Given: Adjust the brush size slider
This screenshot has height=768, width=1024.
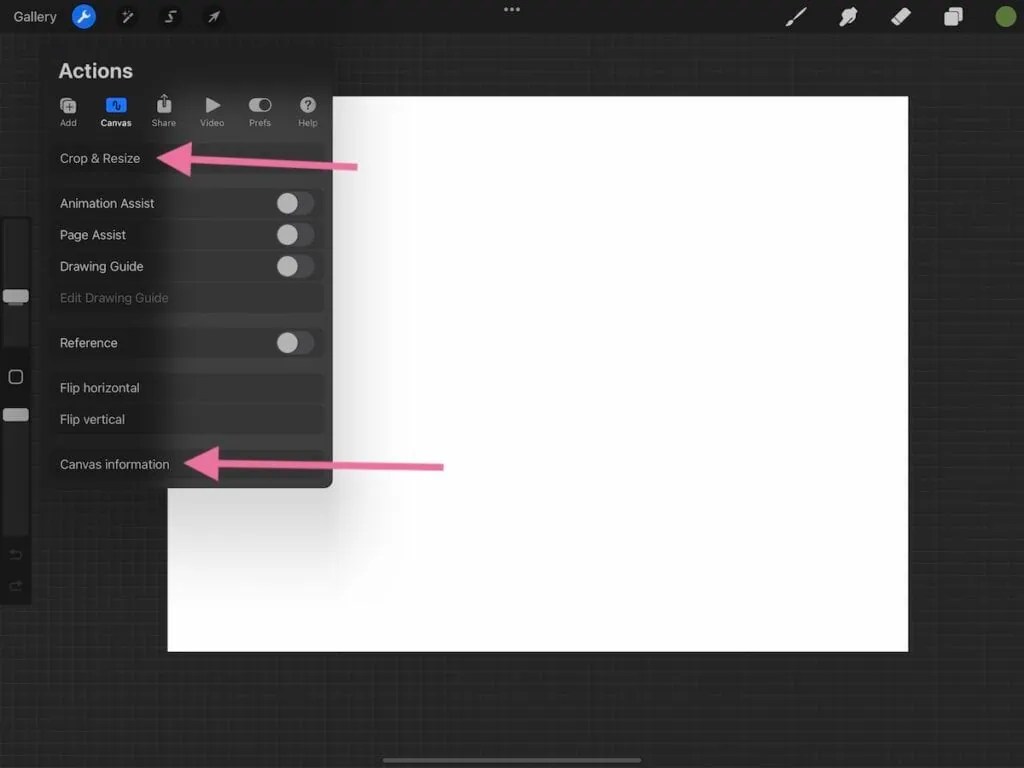Looking at the screenshot, I should 15,297.
